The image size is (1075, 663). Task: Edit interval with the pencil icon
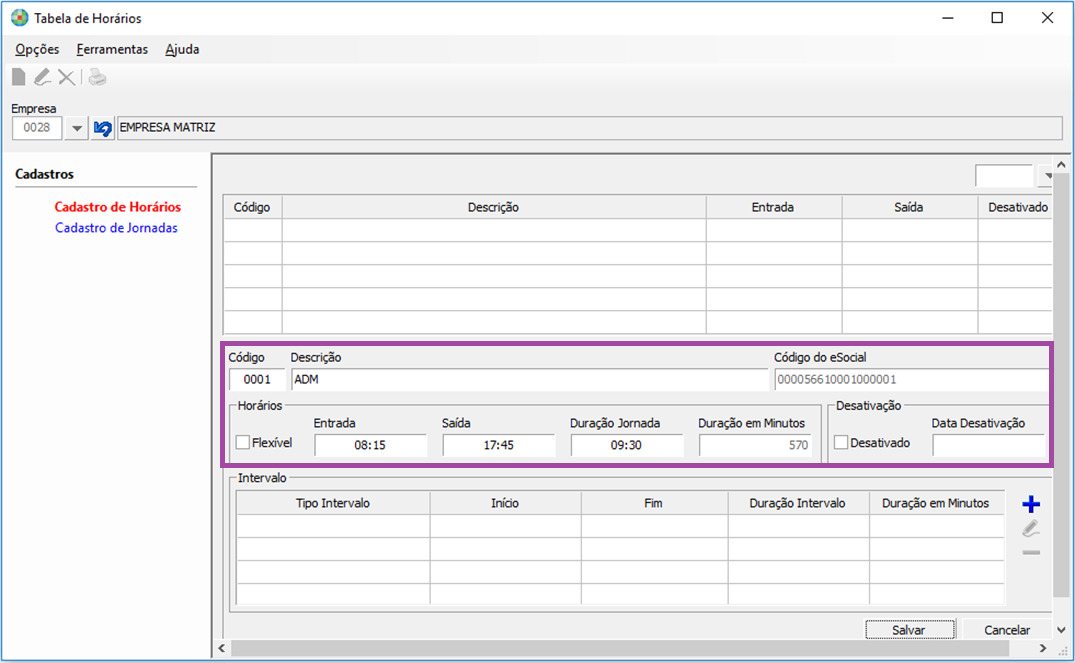[1030, 529]
